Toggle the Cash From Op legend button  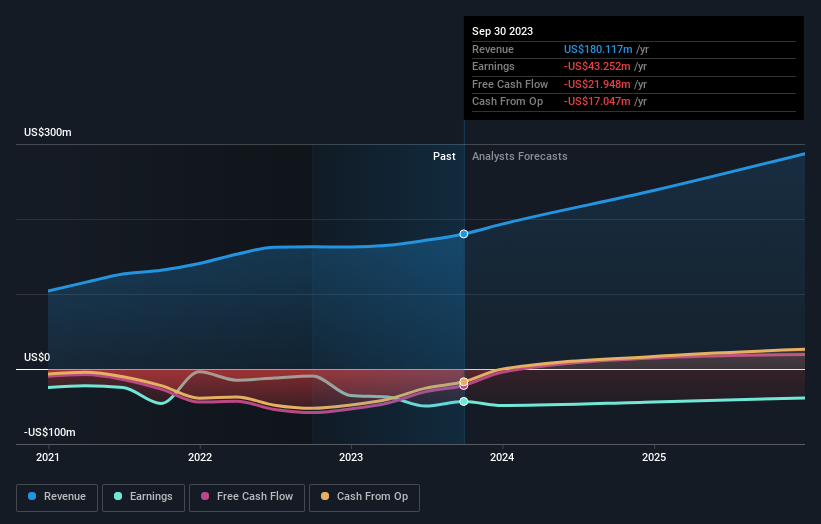click(x=364, y=497)
